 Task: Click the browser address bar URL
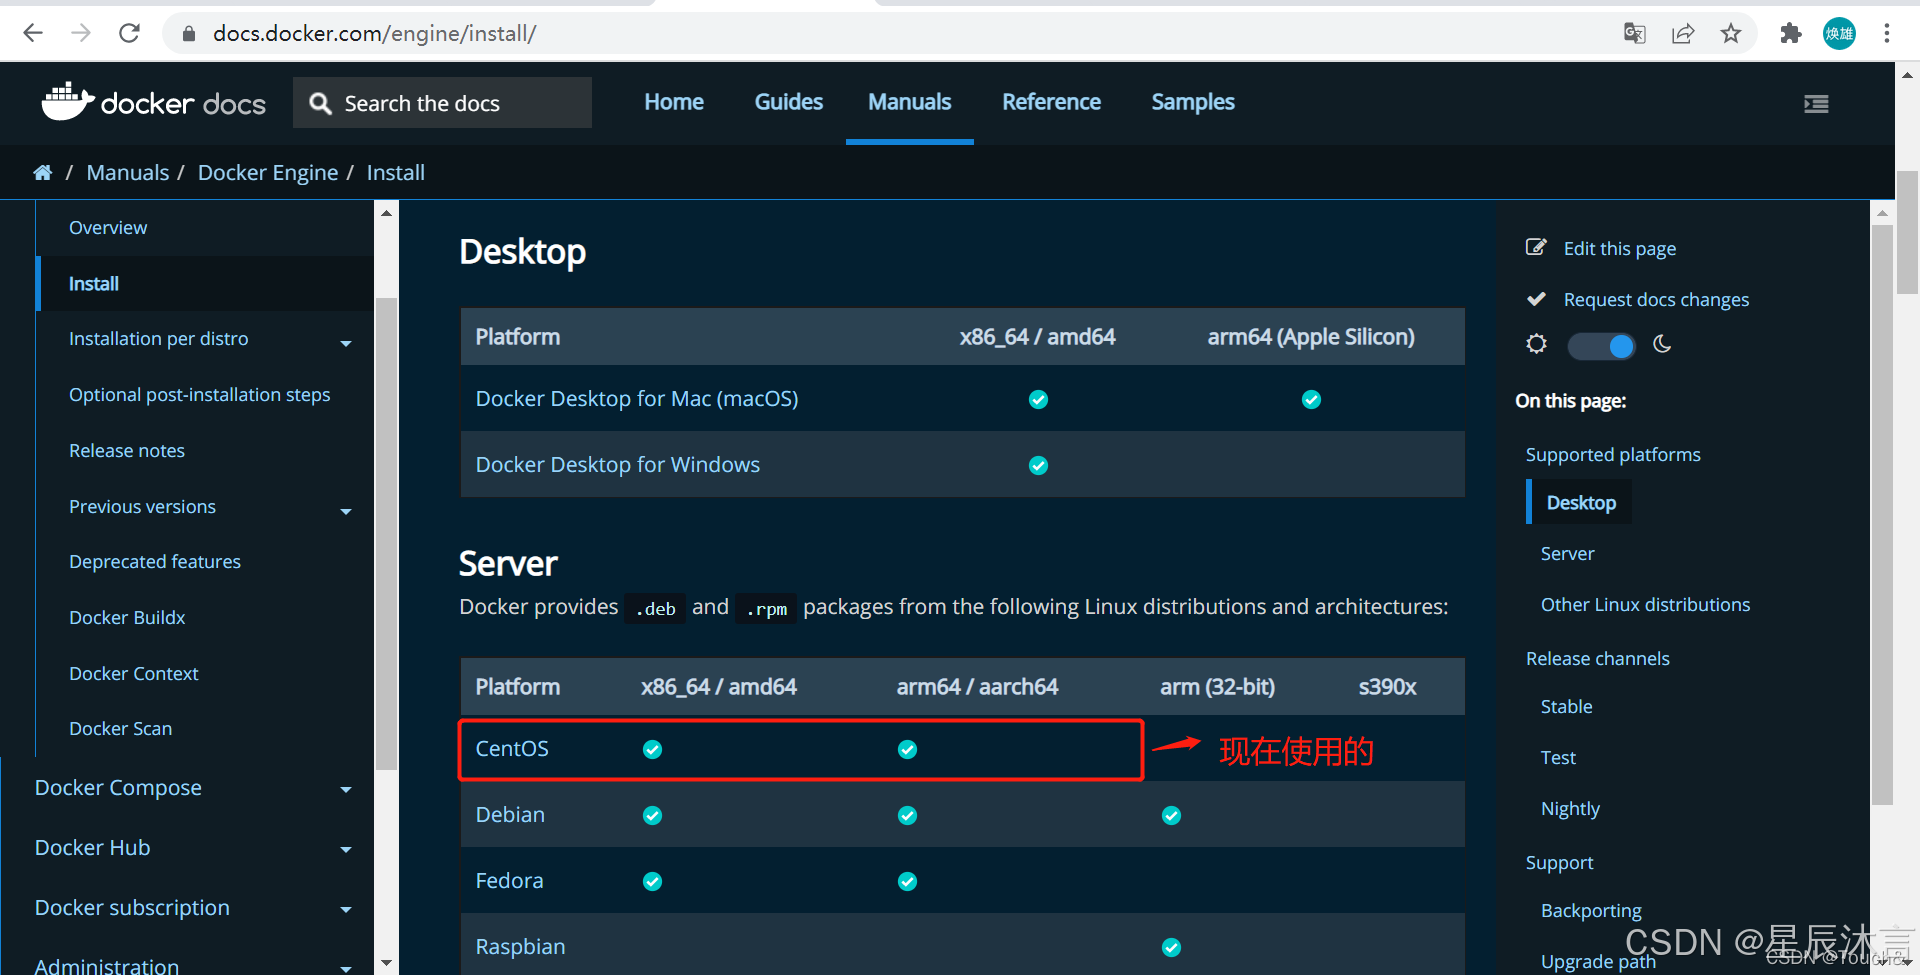[374, 33]
